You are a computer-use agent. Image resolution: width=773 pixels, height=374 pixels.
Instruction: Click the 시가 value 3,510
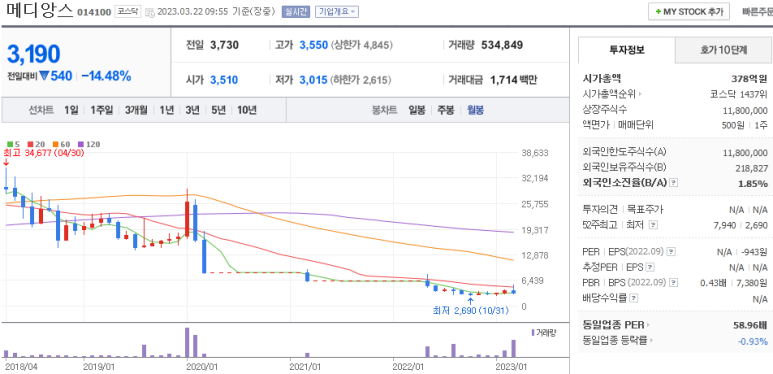coord(224,80)
